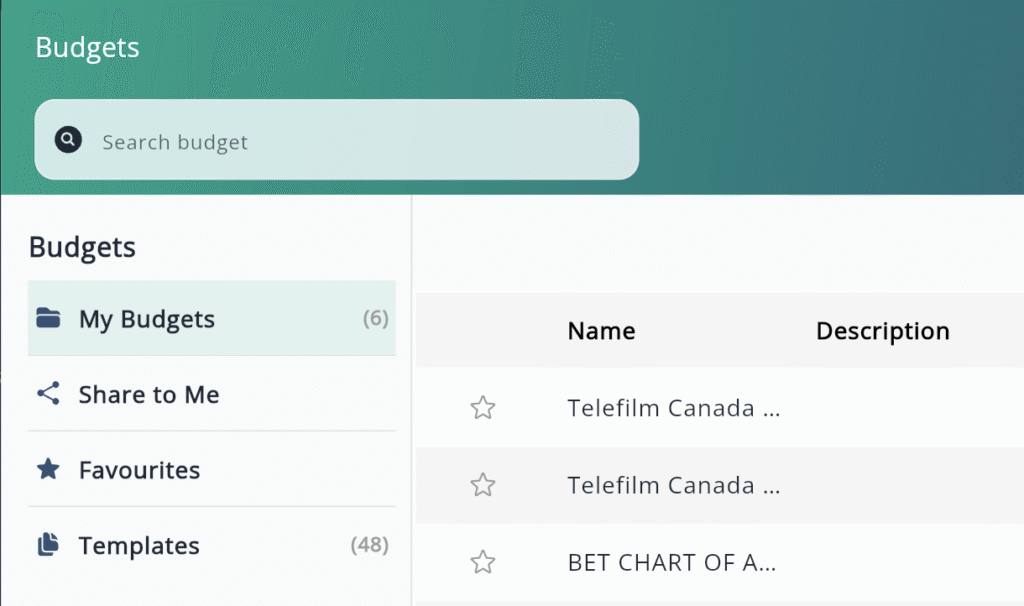Star the BET CHART OF A... budget
Image resolution: width=1024 pixels, height=606 pixels.
(483, 562)
